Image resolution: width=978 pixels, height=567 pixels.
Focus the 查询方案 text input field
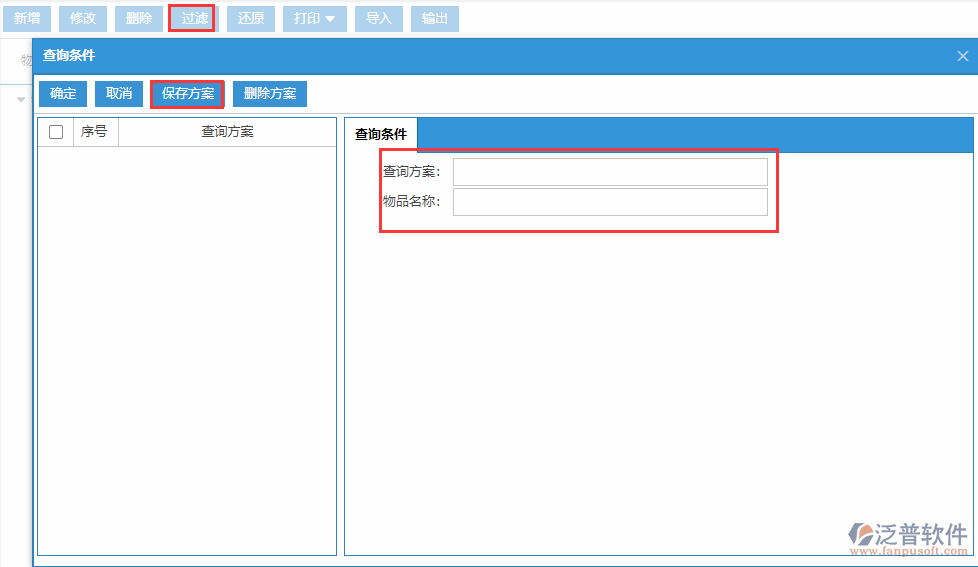(610, 172)
